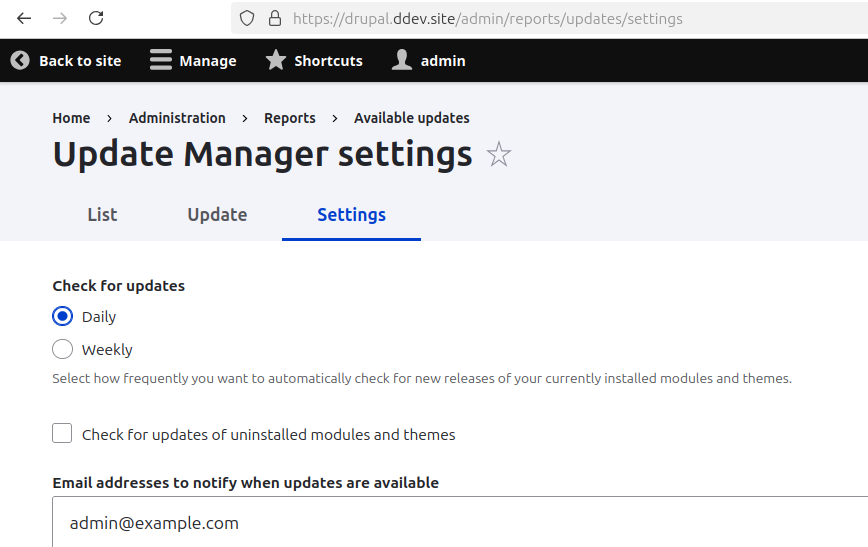Screen dimensions: 868x547
Task: Go to Home breadcrumb link
Action: click(71, 118)
